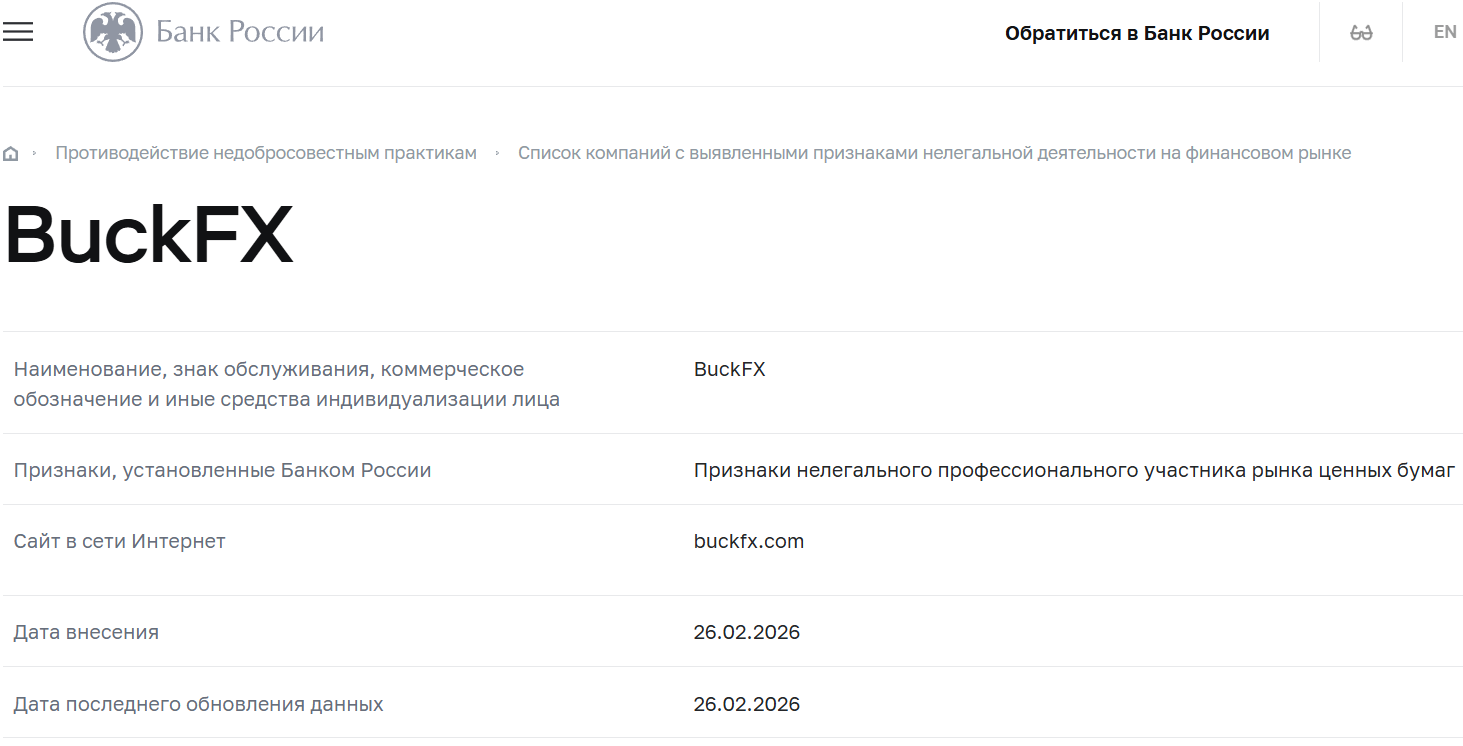Enable the English interface version
This screenshot has width=1463, height=746.
(1444, 31)
